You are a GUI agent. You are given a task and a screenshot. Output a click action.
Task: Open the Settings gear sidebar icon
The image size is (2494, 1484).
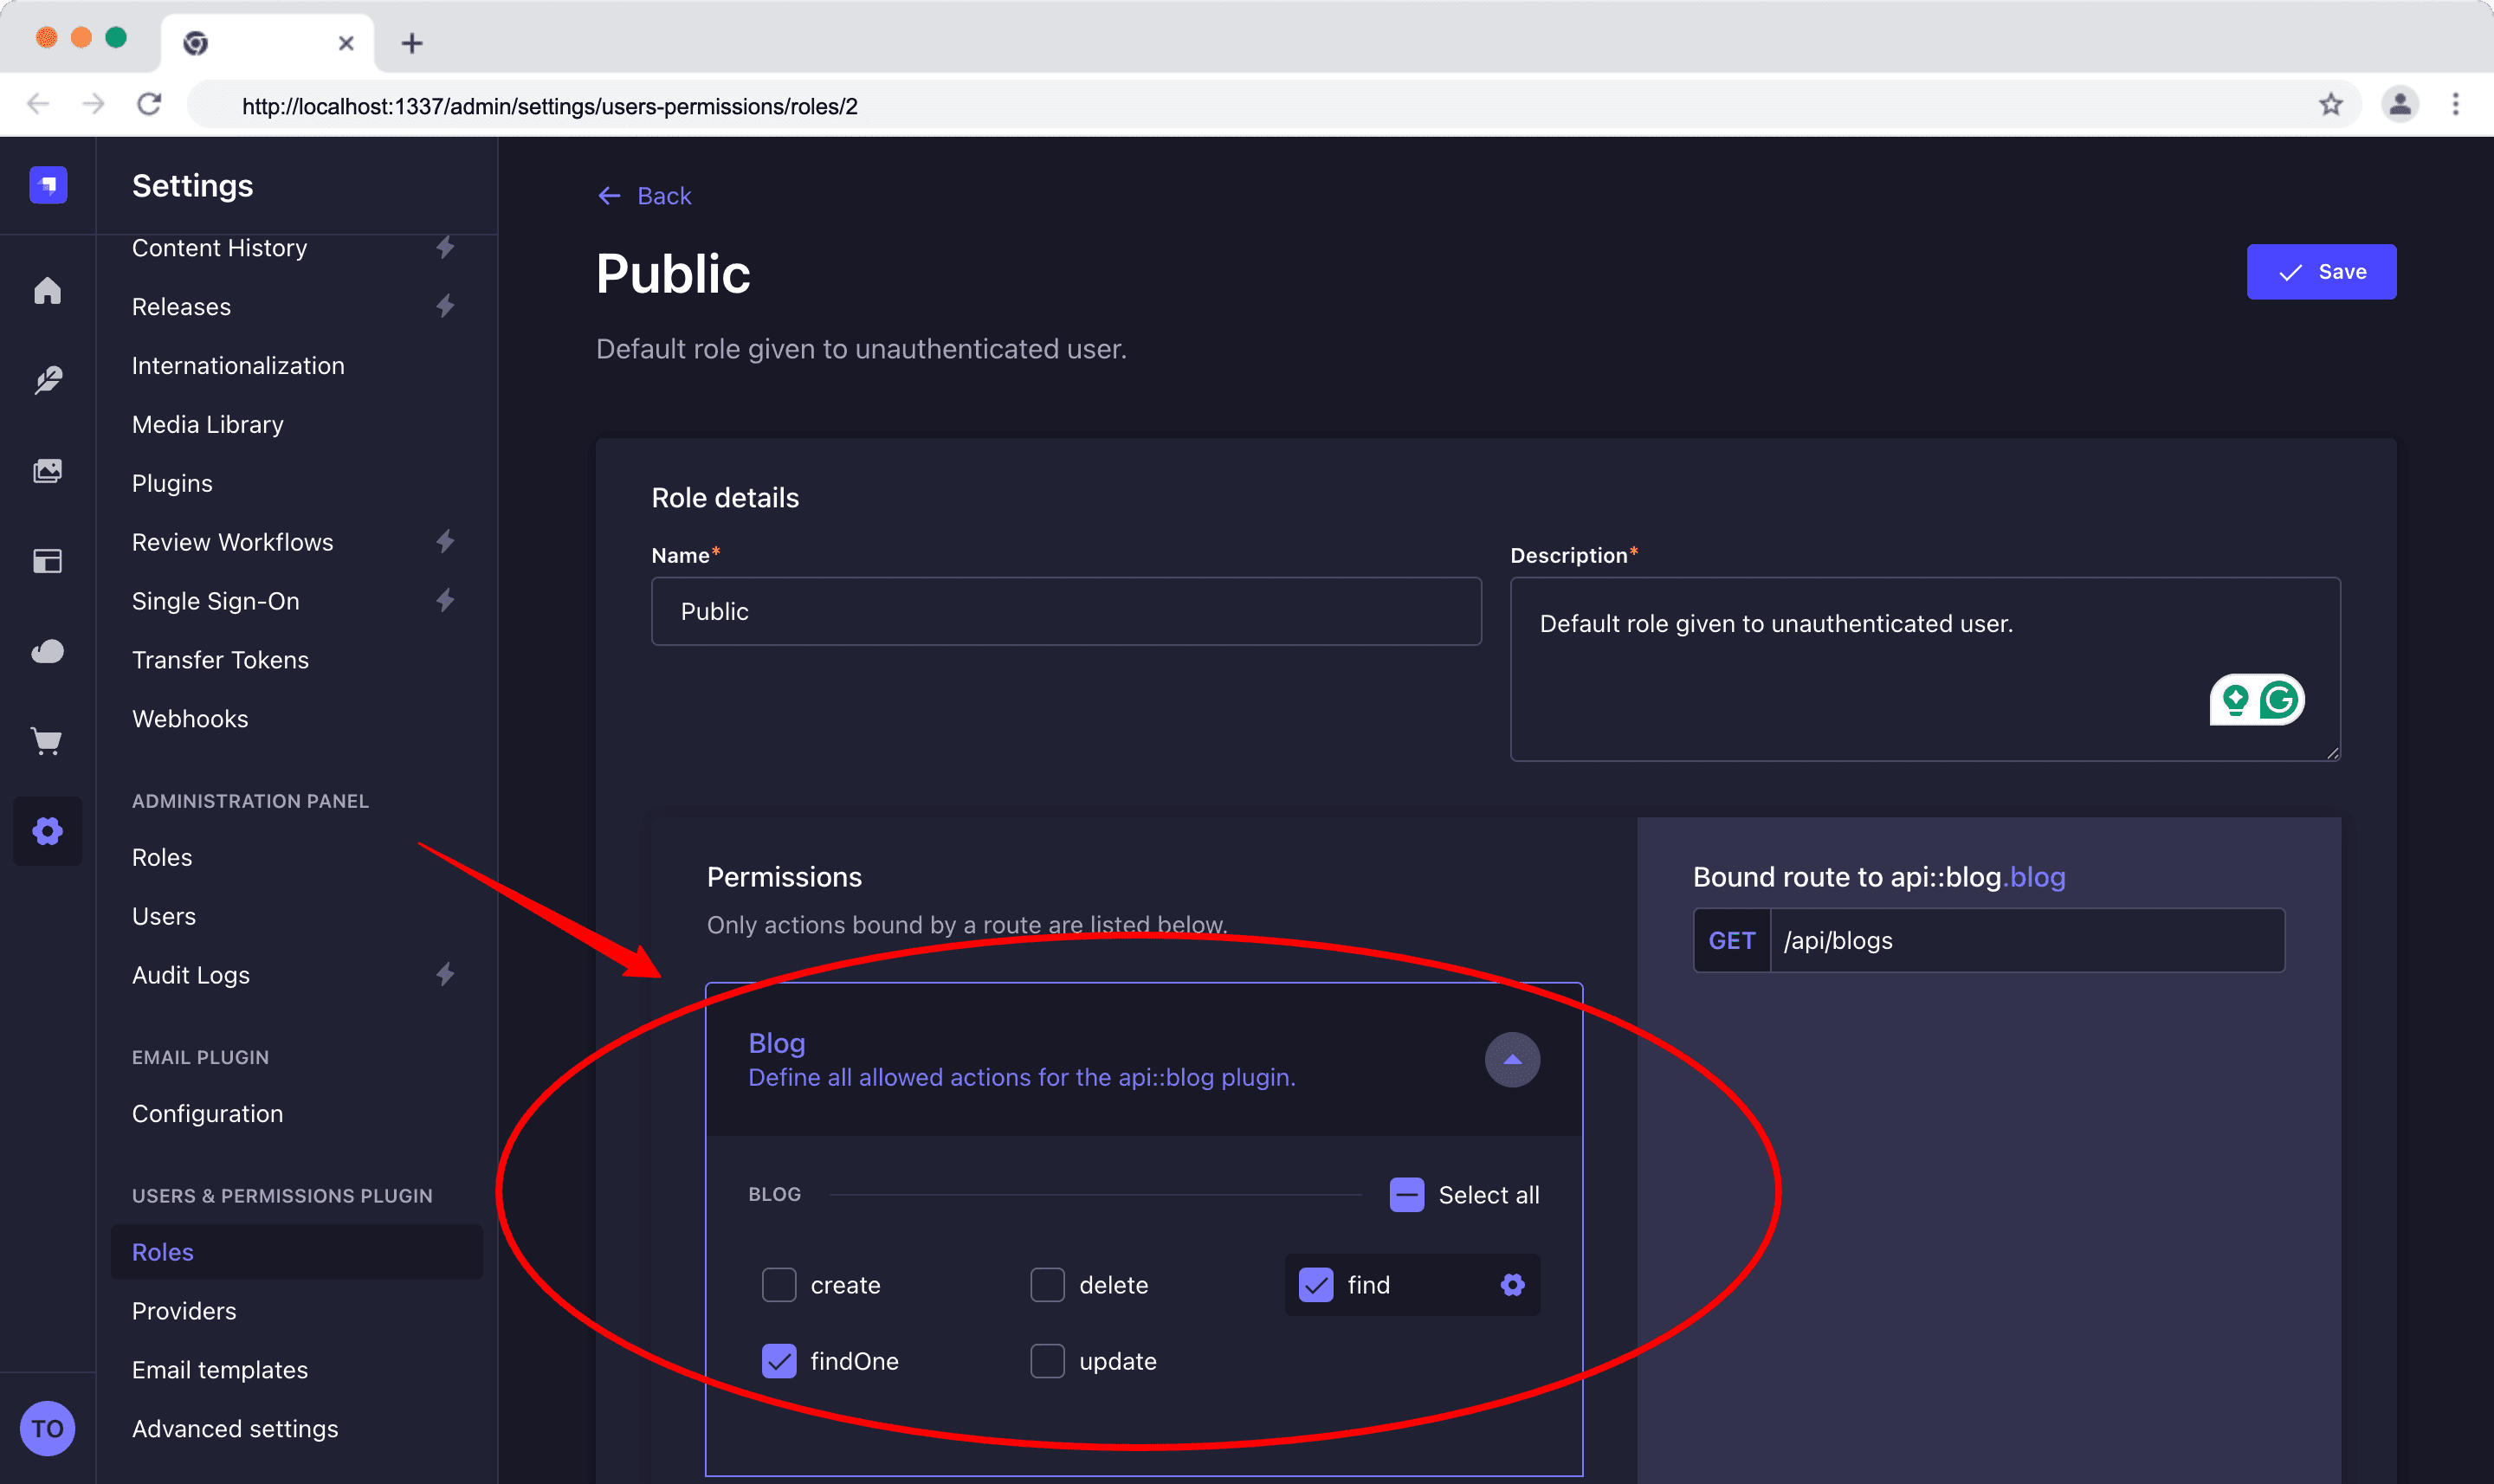tap(48, 831)
